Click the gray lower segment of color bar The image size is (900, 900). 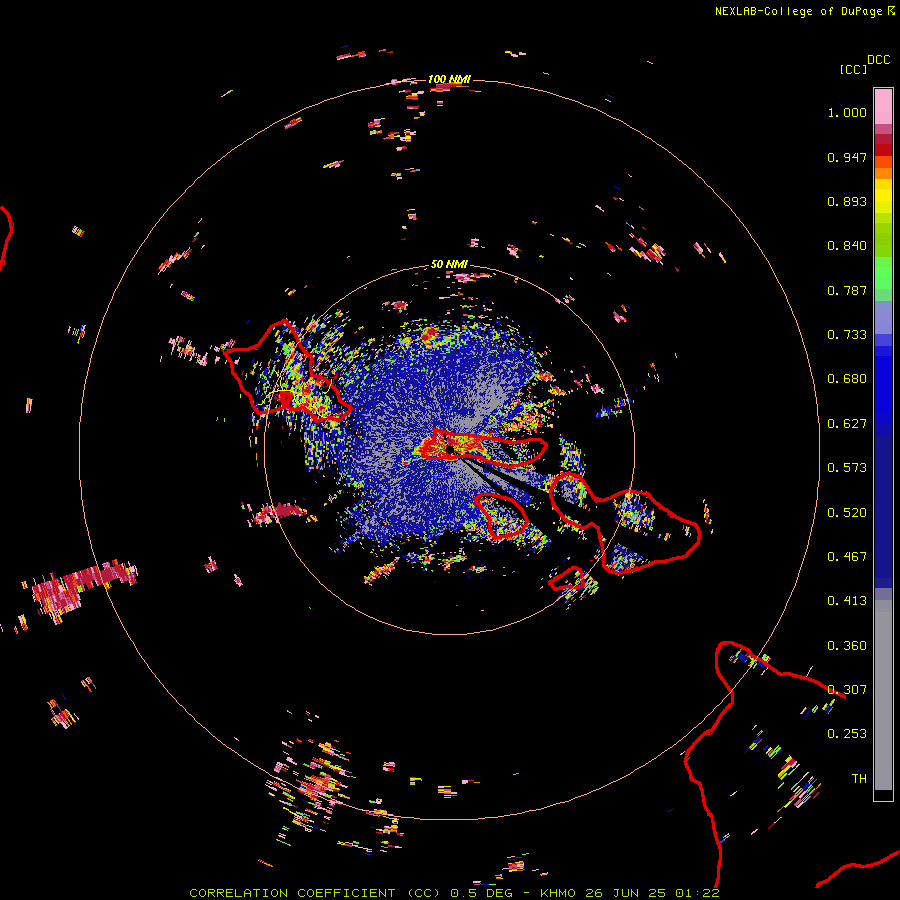(x=883, y=695)
